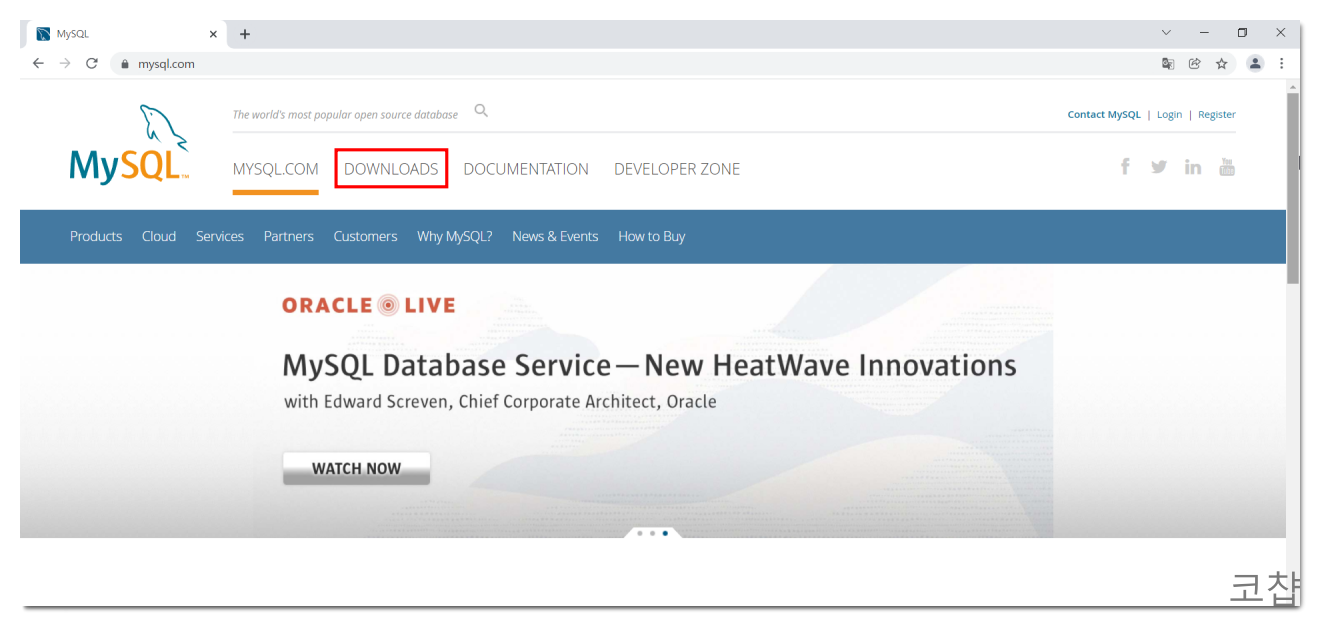This screenshot has width=1320, height=626.
Task: Click the Contact MySQL link
Action: tap(1104, 115)
